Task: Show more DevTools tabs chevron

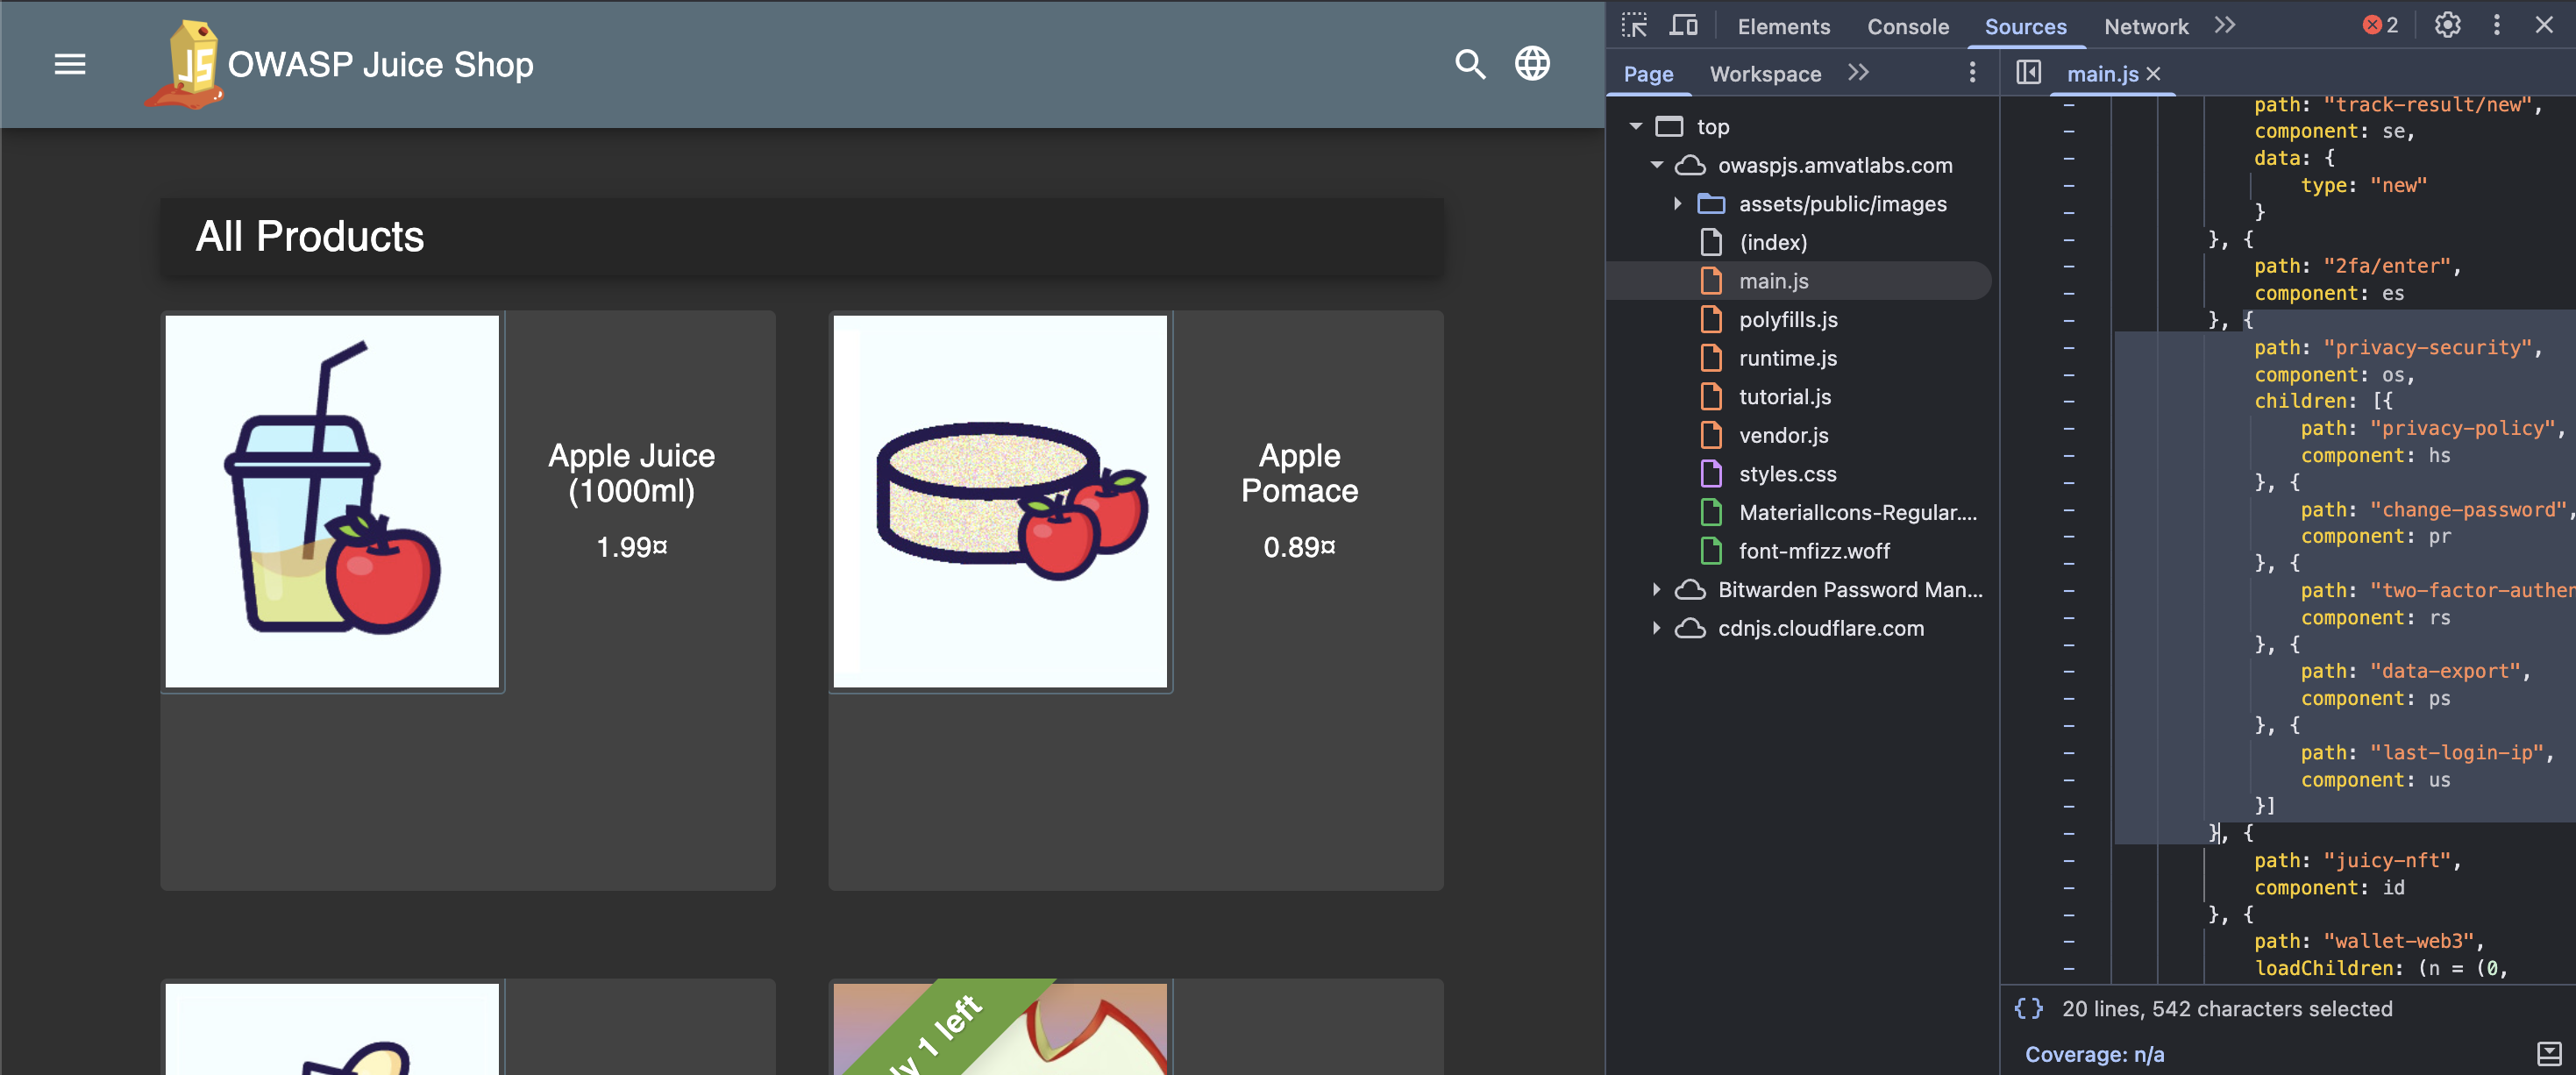Action: 2224,26
